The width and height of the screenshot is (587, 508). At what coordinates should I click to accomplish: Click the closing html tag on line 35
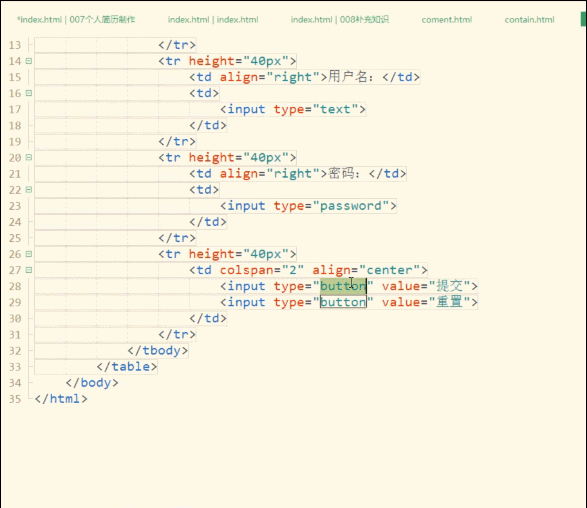tap(61, 399)
